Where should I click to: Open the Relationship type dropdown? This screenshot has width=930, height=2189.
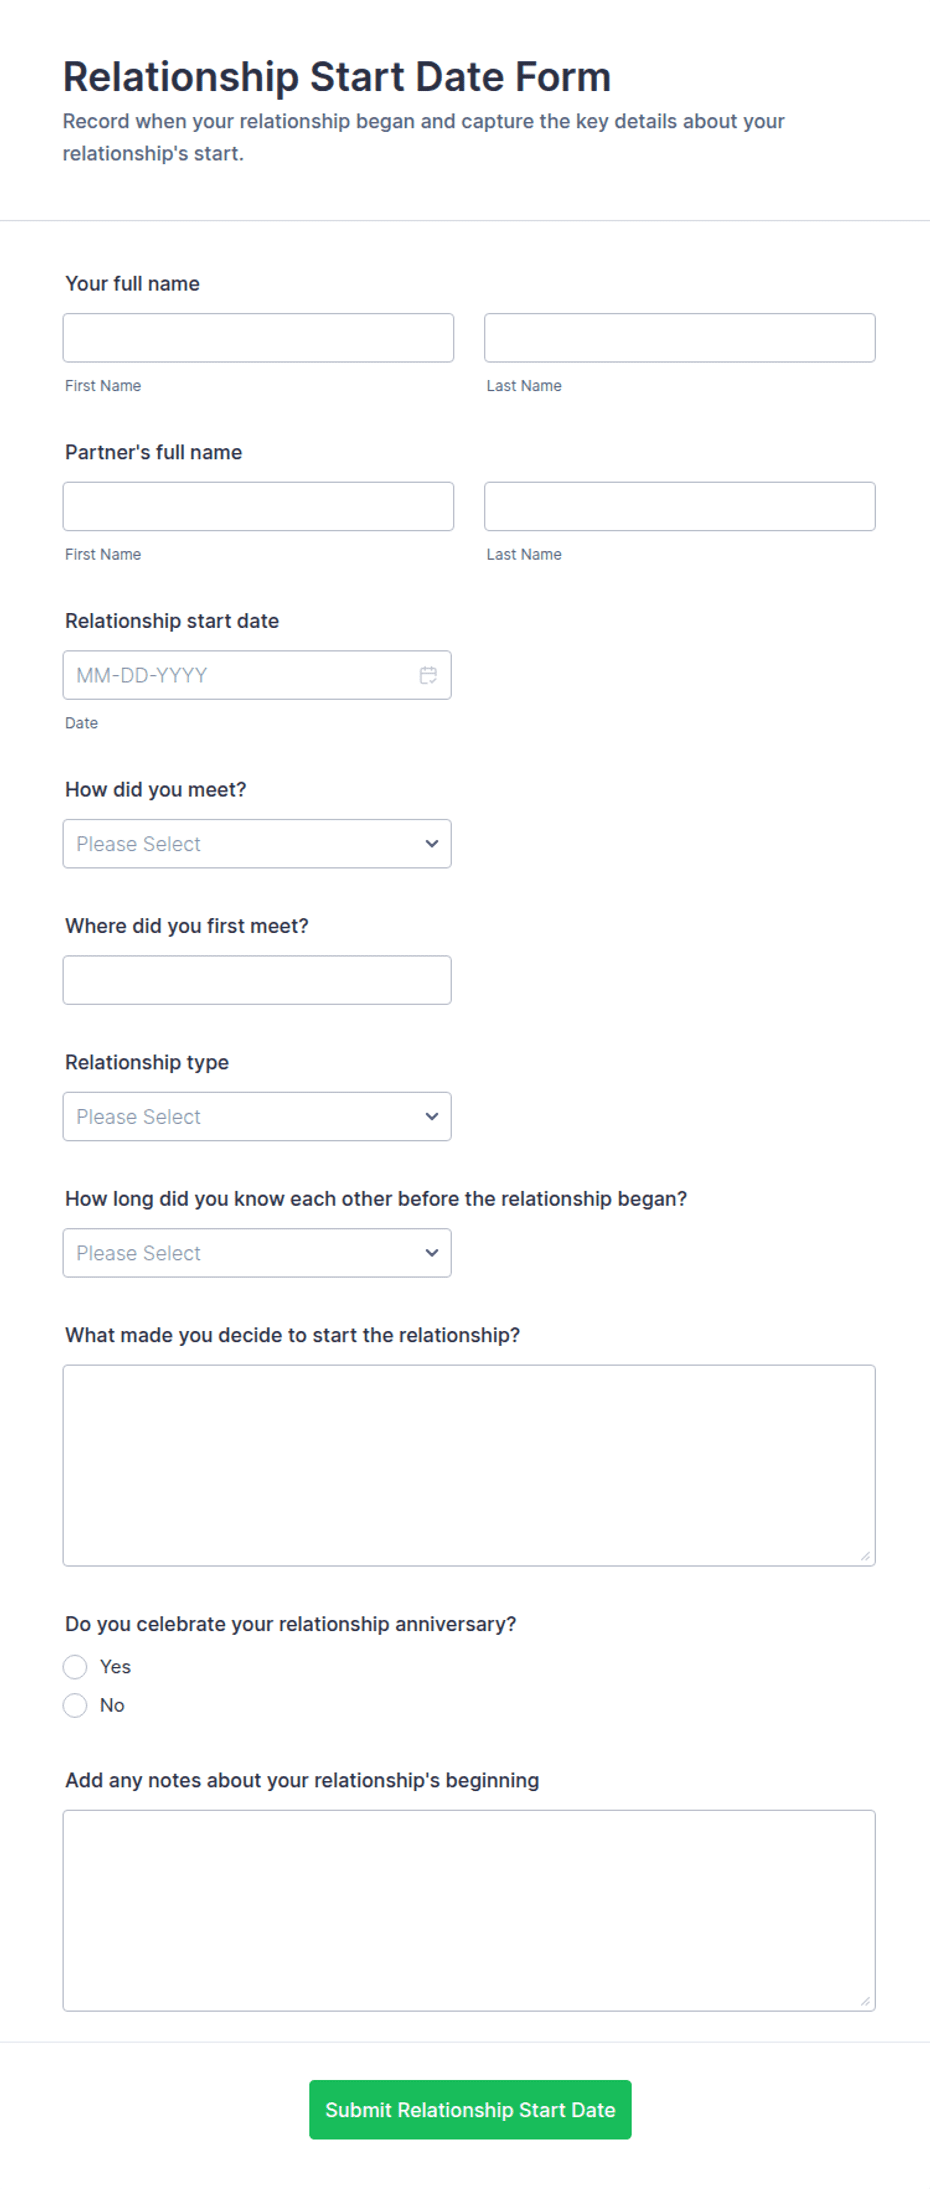tap(257, 1116)
